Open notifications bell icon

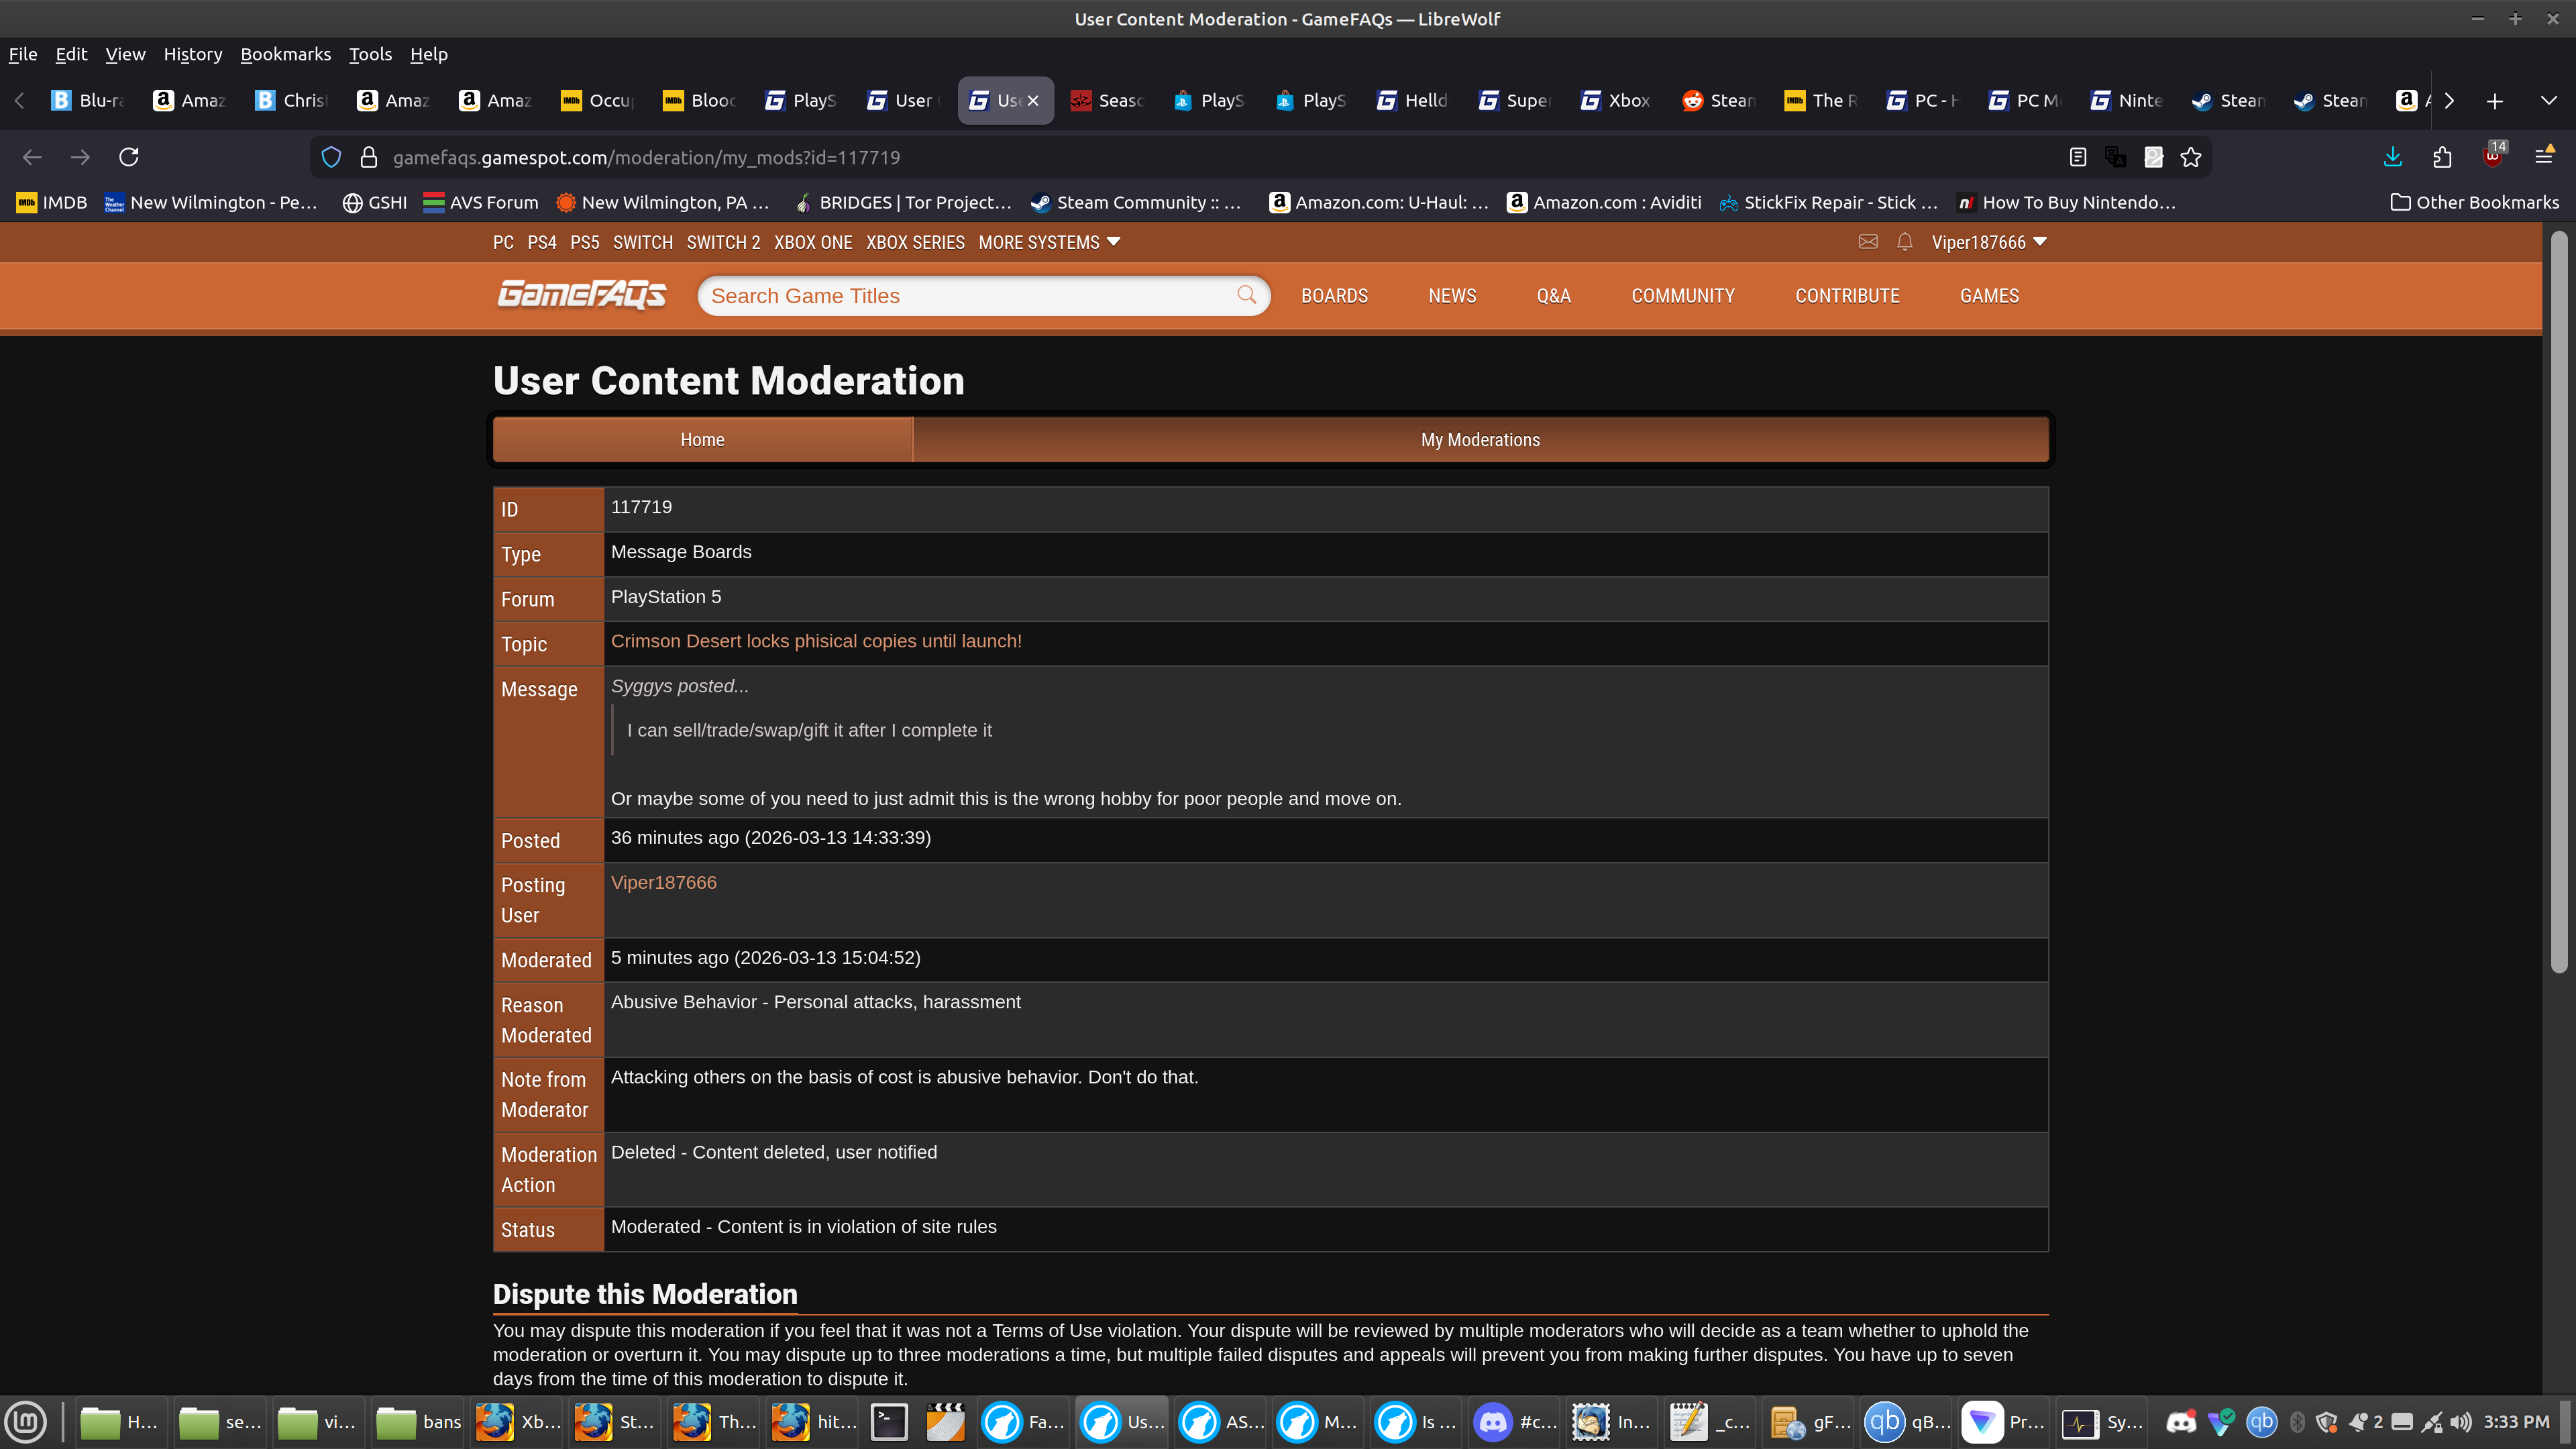point(1904,242)
